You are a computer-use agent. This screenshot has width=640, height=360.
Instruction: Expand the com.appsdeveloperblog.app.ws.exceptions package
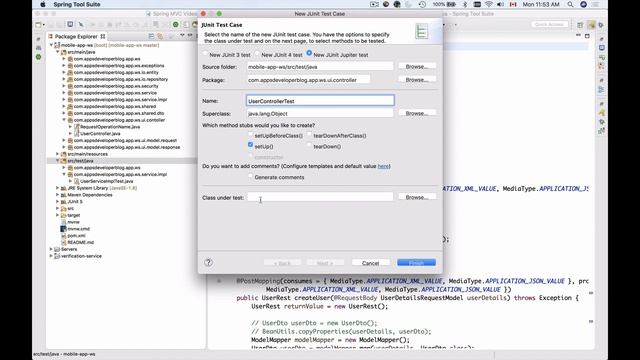(x=64, y=66)
